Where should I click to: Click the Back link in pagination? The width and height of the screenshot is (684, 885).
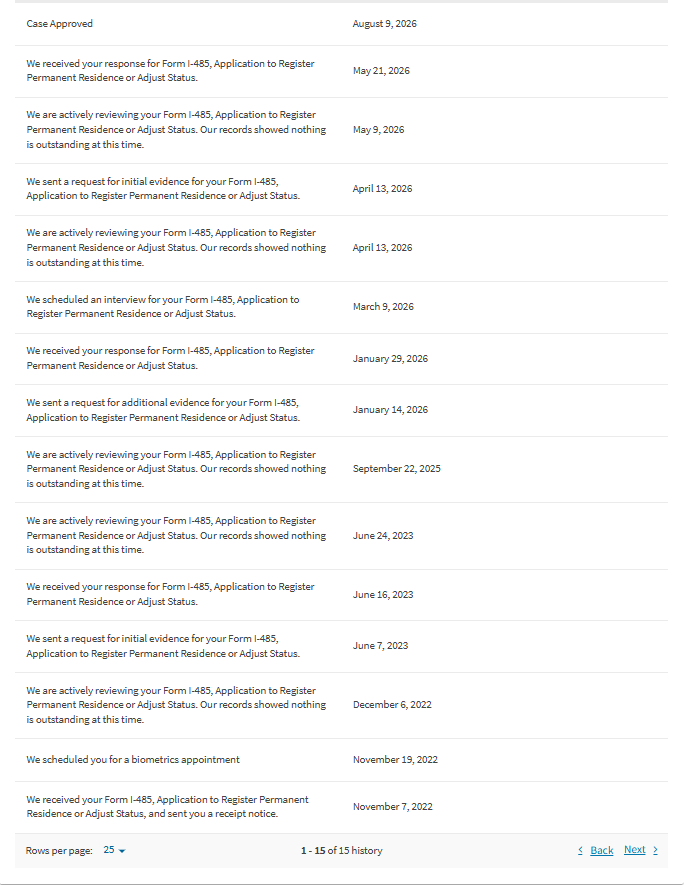[x=602, y=850]
